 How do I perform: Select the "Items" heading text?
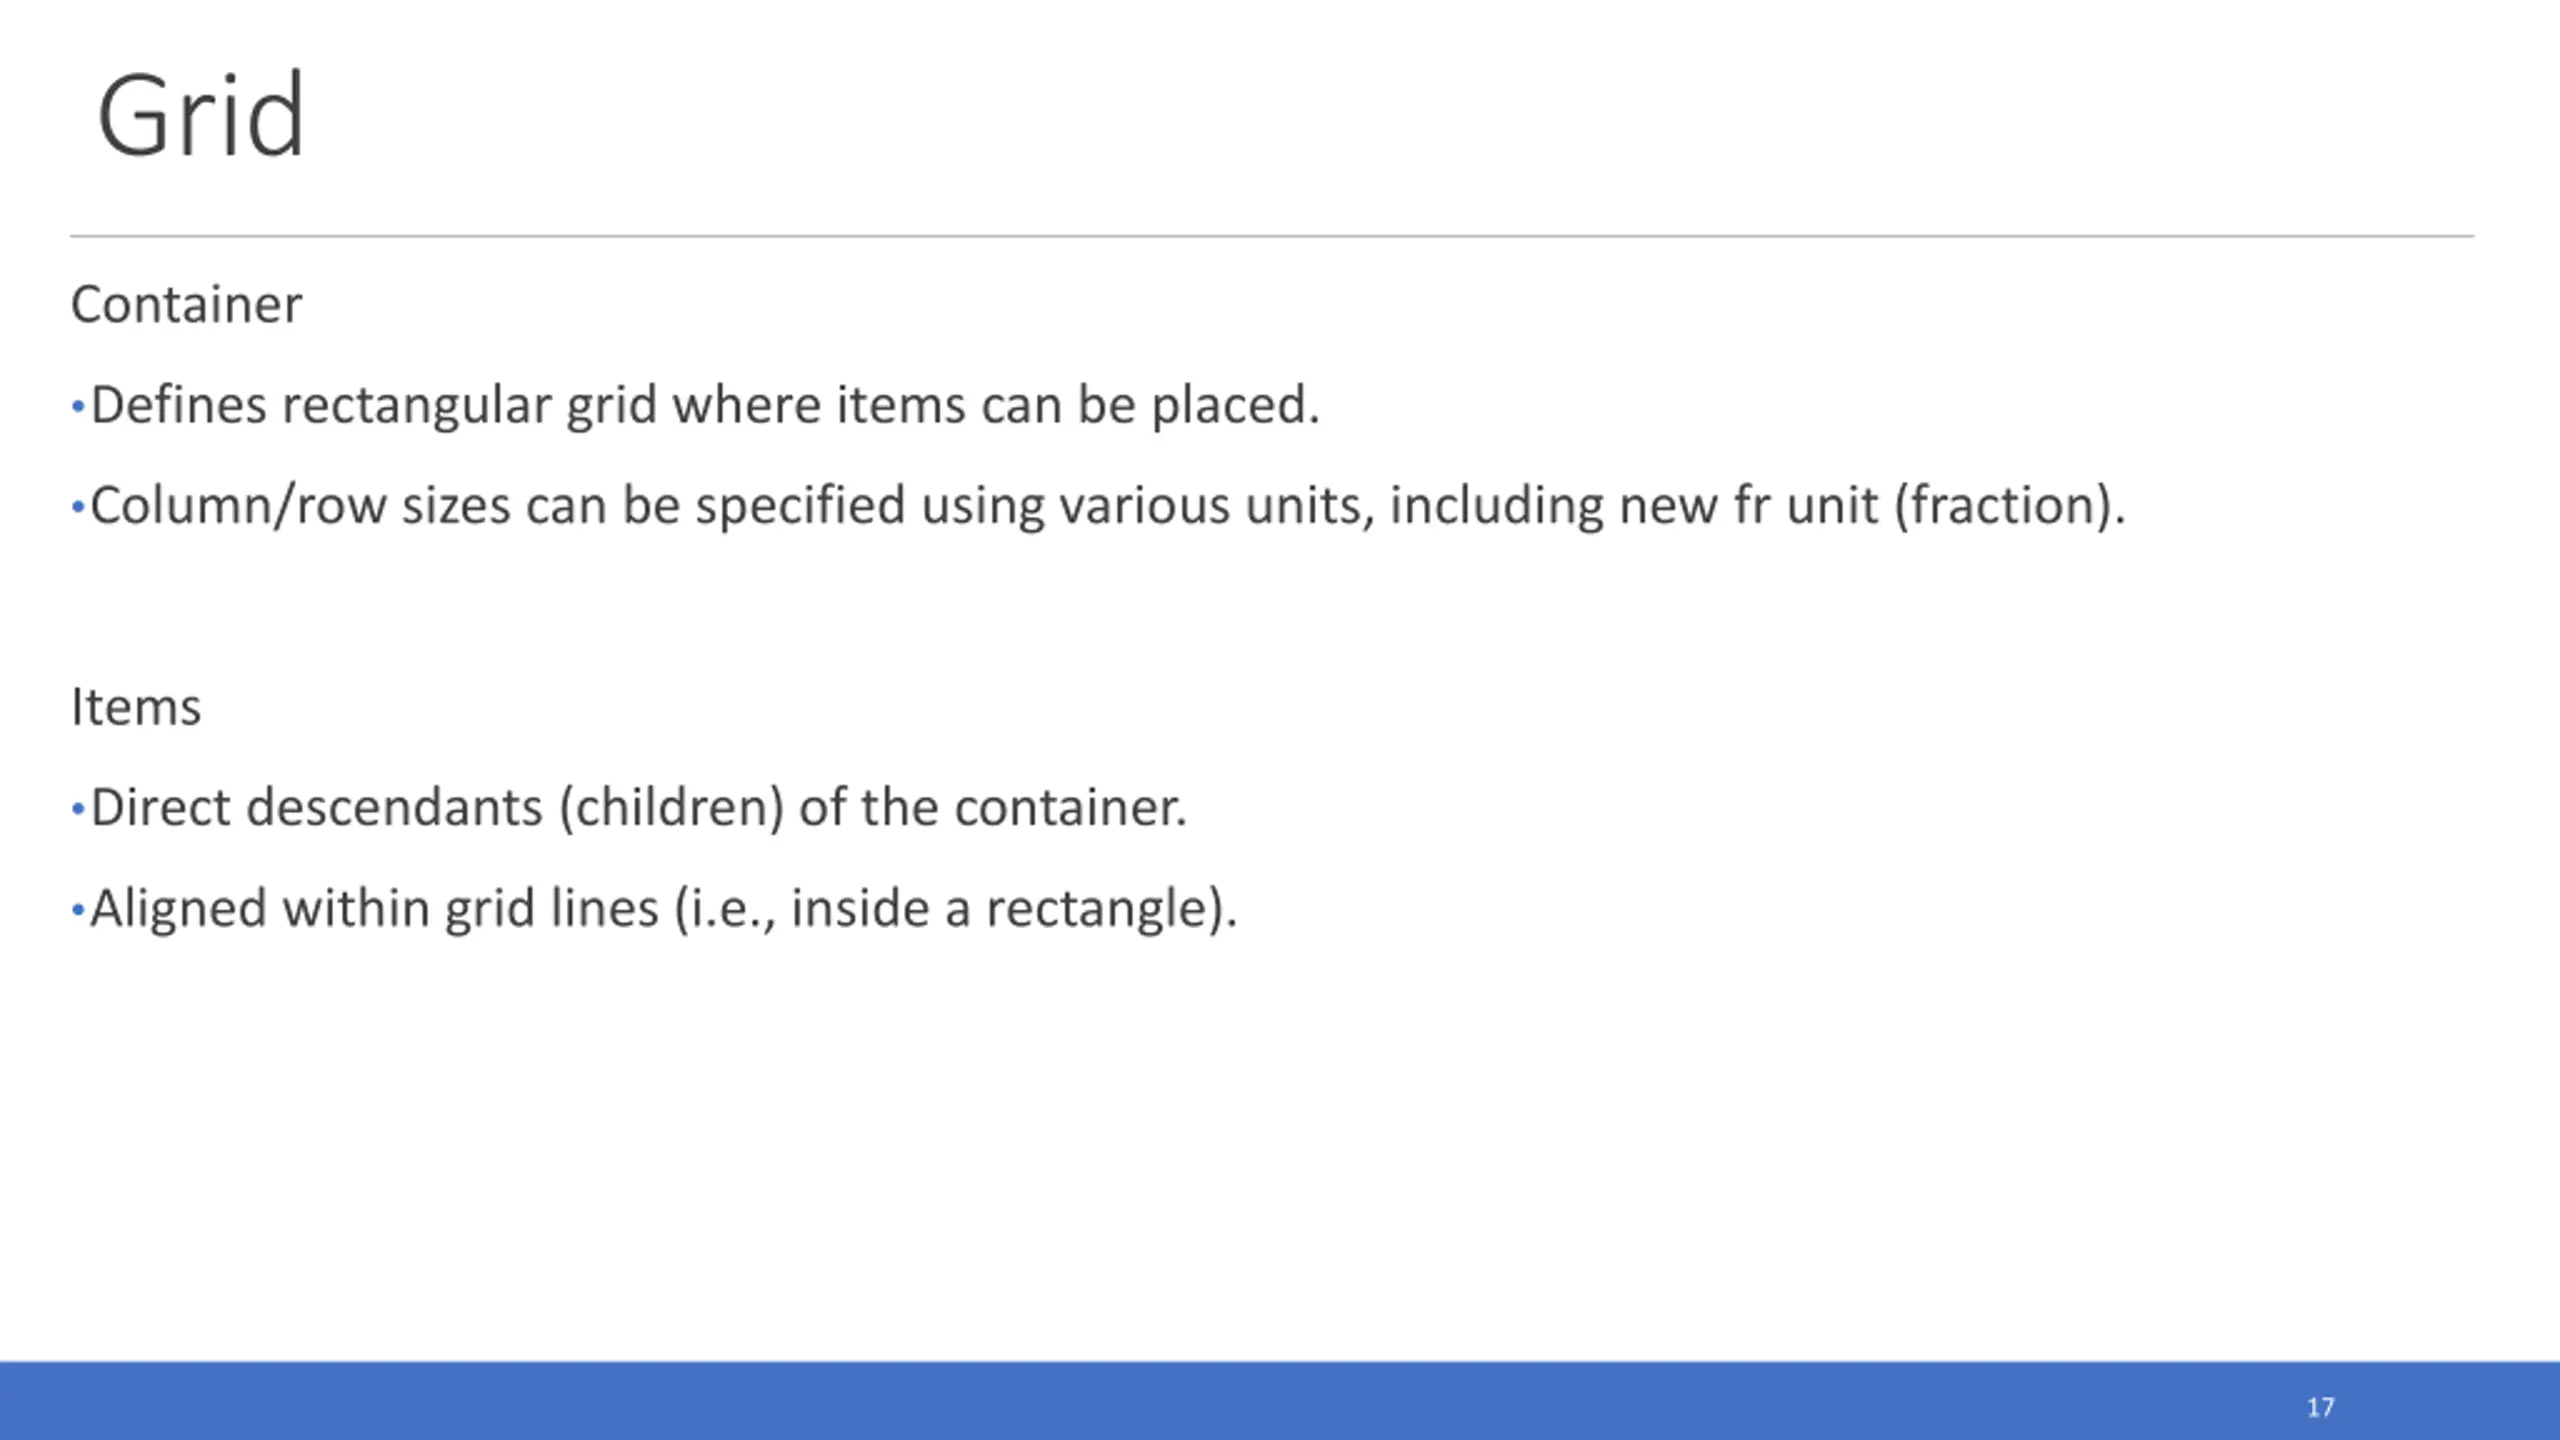point(136,707)
